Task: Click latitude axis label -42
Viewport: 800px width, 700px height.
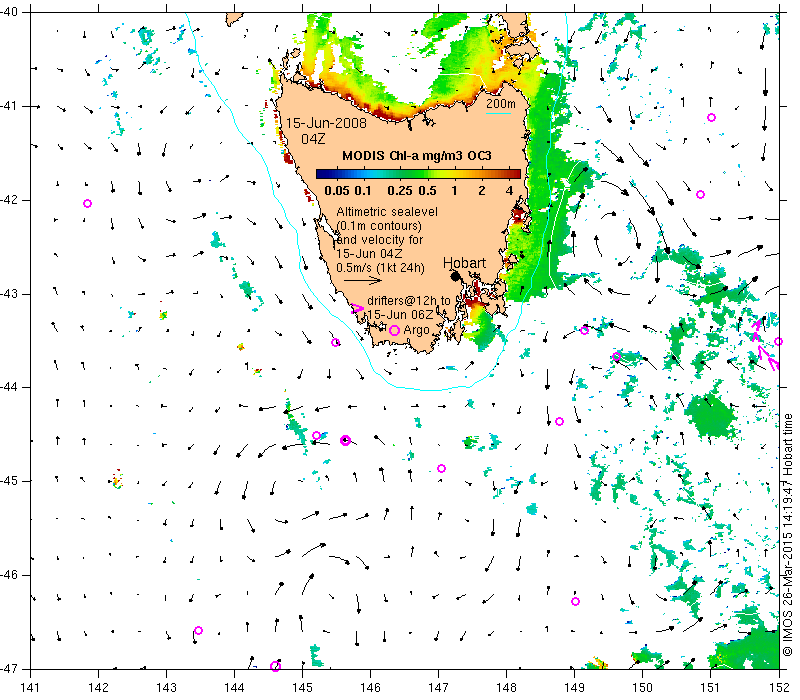Action: click(x=8, y=200)
